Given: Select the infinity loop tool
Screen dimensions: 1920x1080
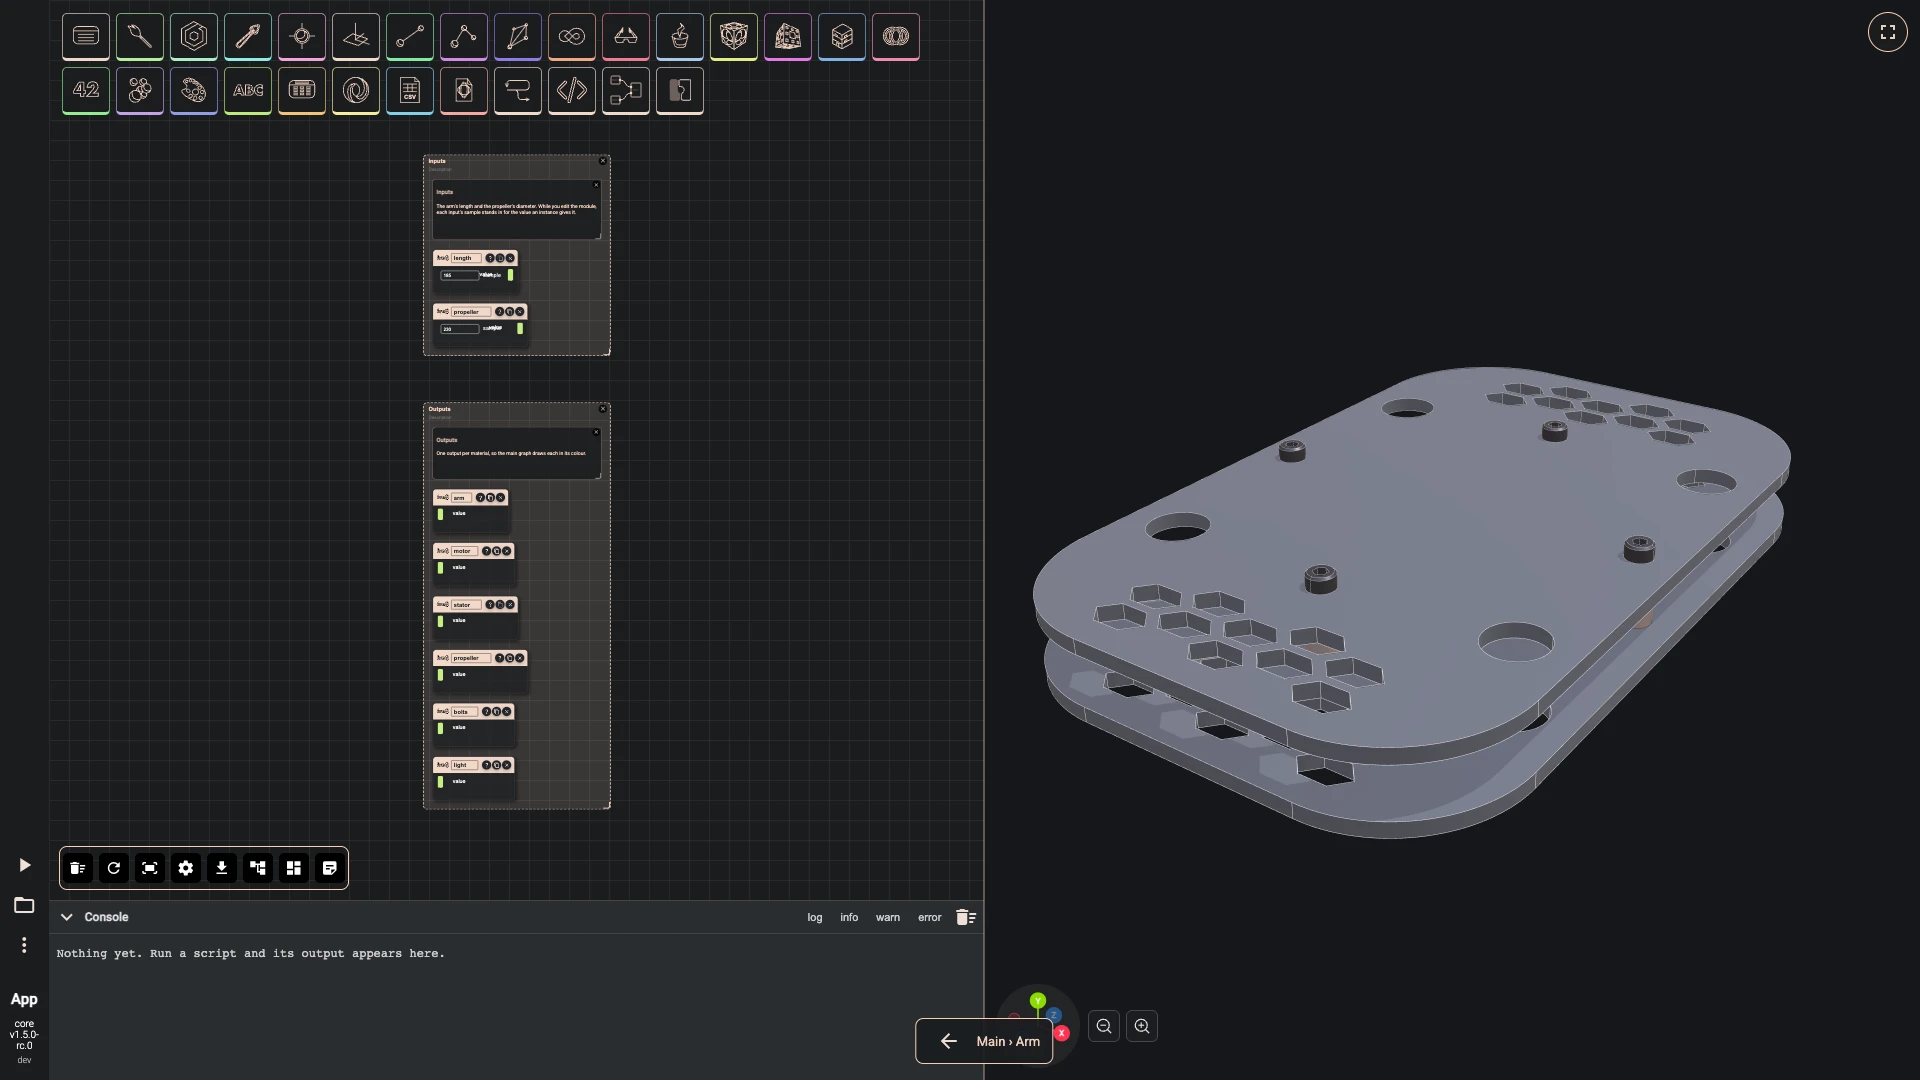Looking at the screenshot, I should click(x=572, y=37).
